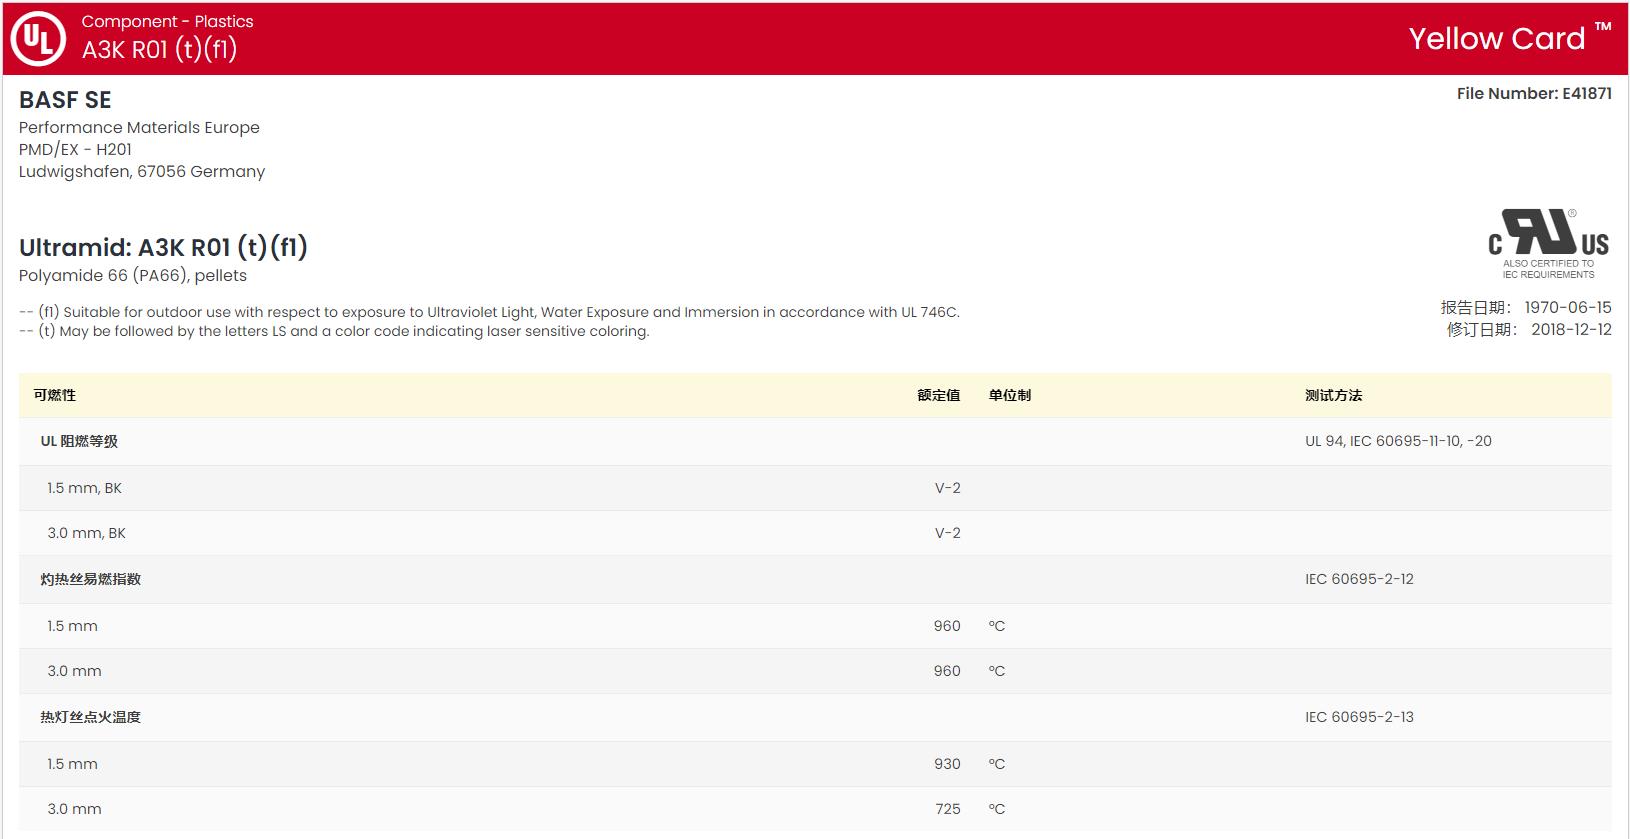Click the 单位制 column header
The height and width of the screenshot is (839, 1630).
point(1010,395)
